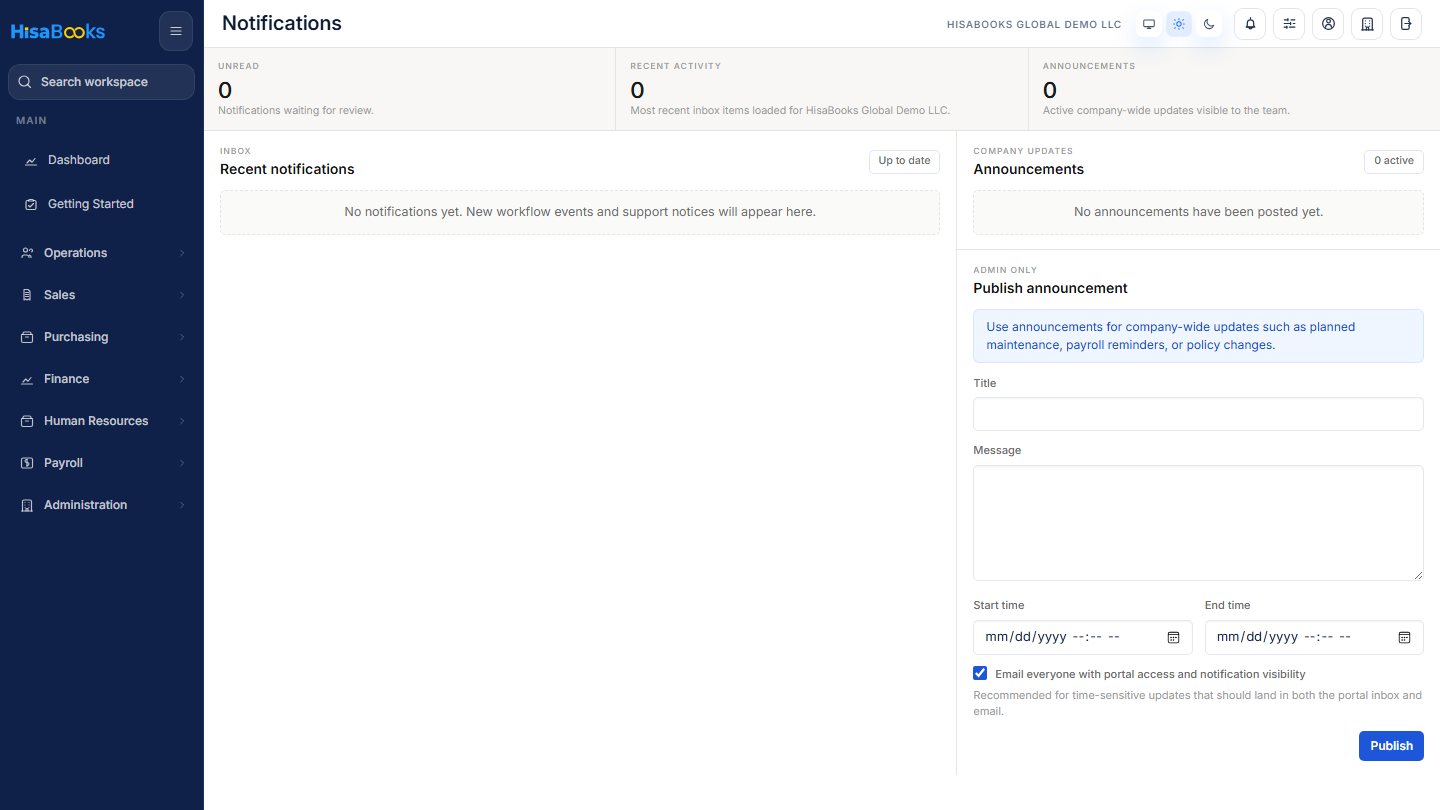Click the HISABOOKS GLOBAL DEMO LLC company name
The width and height of the screenshot is (1440, 810).
pyautogui.click(x=1034, y=25)
